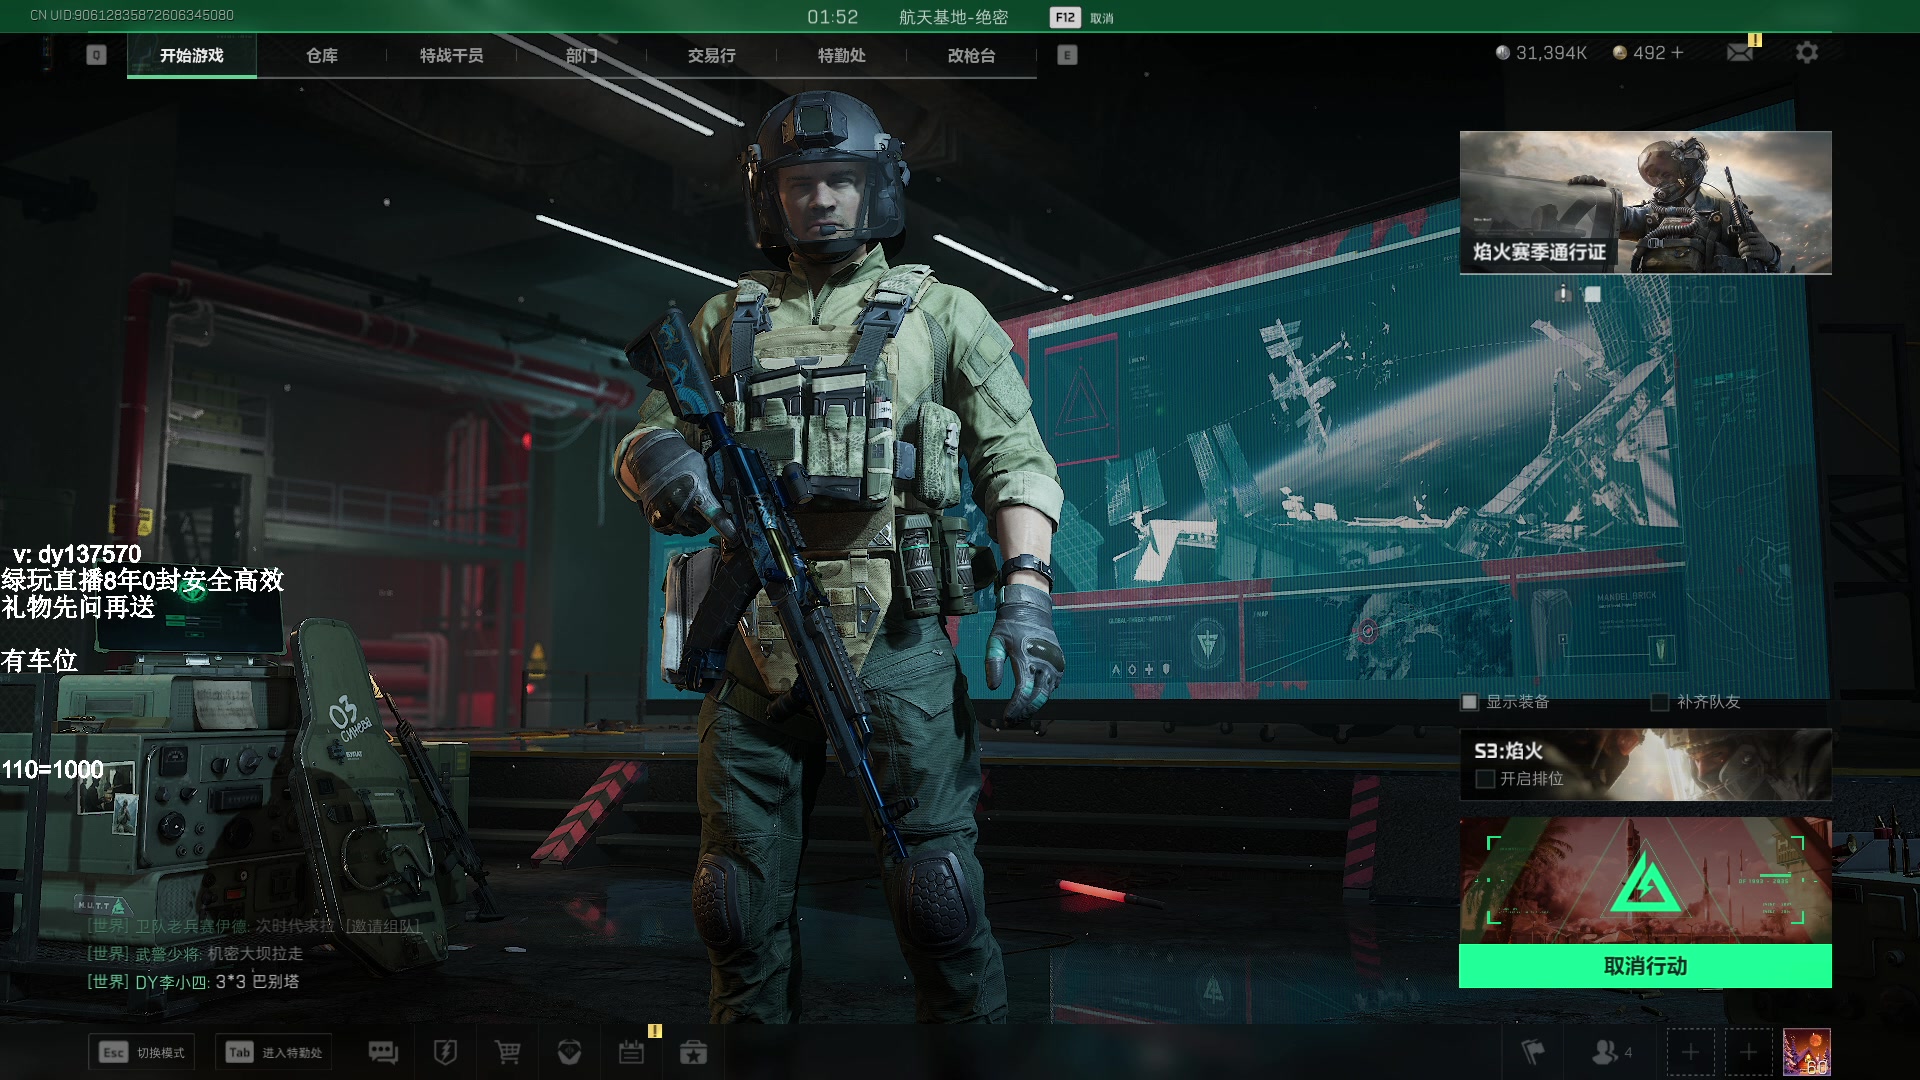Click world chat line from 武警少将

click(195, 954)
